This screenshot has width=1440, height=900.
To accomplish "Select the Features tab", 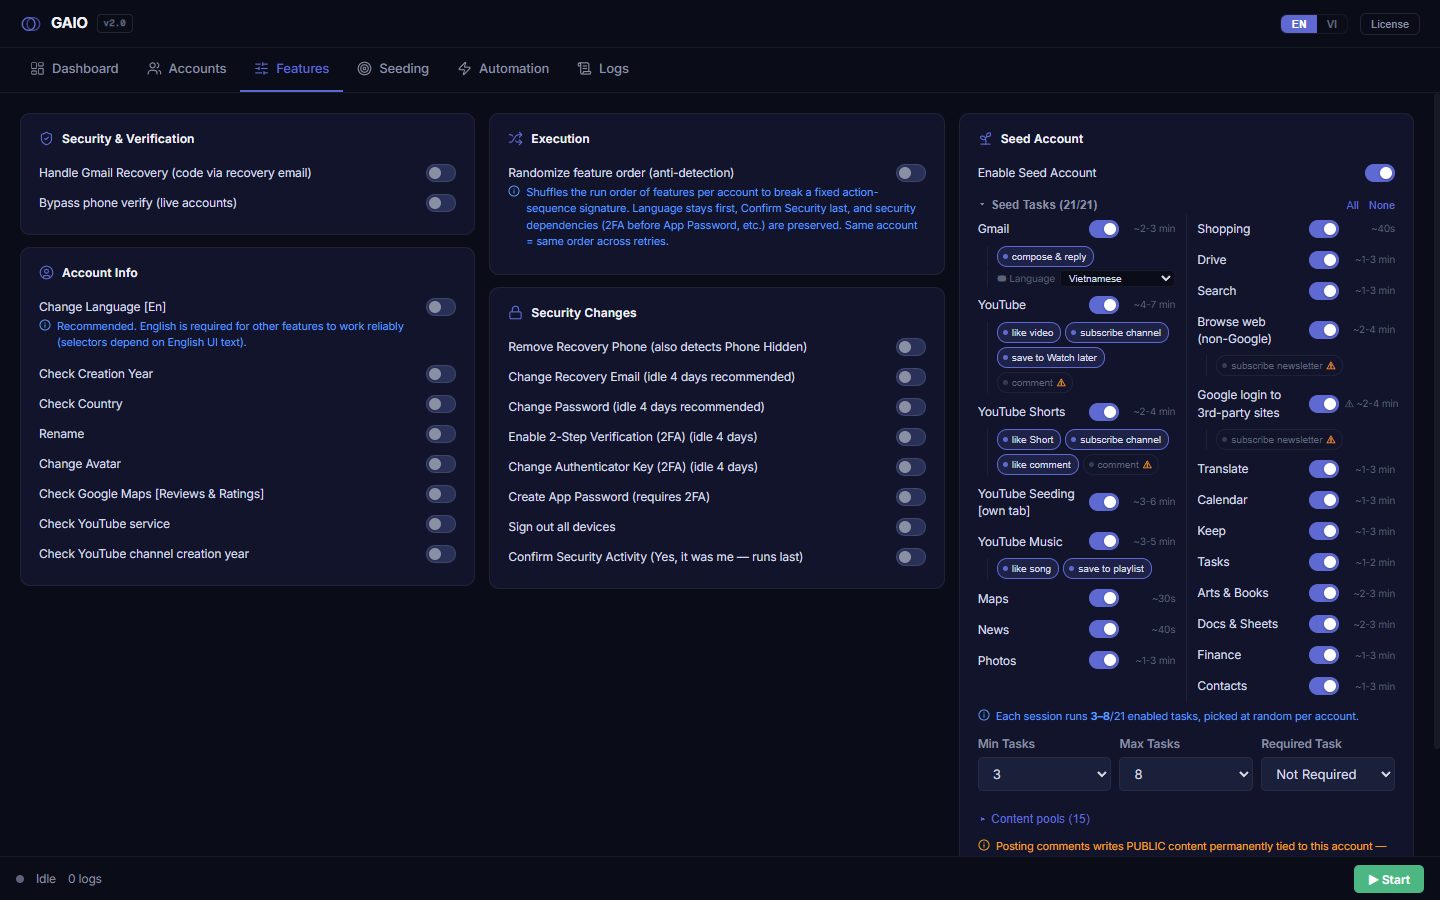I will [292, 69].
